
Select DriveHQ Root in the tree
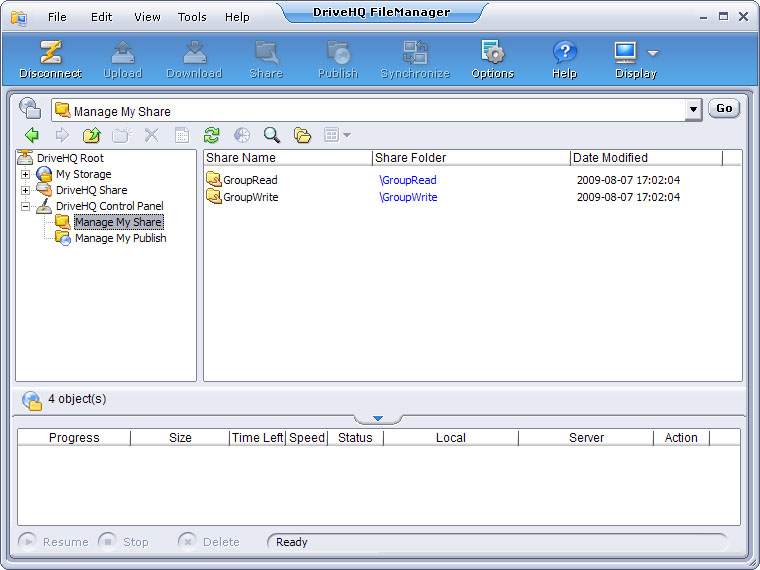coord(70,158)
